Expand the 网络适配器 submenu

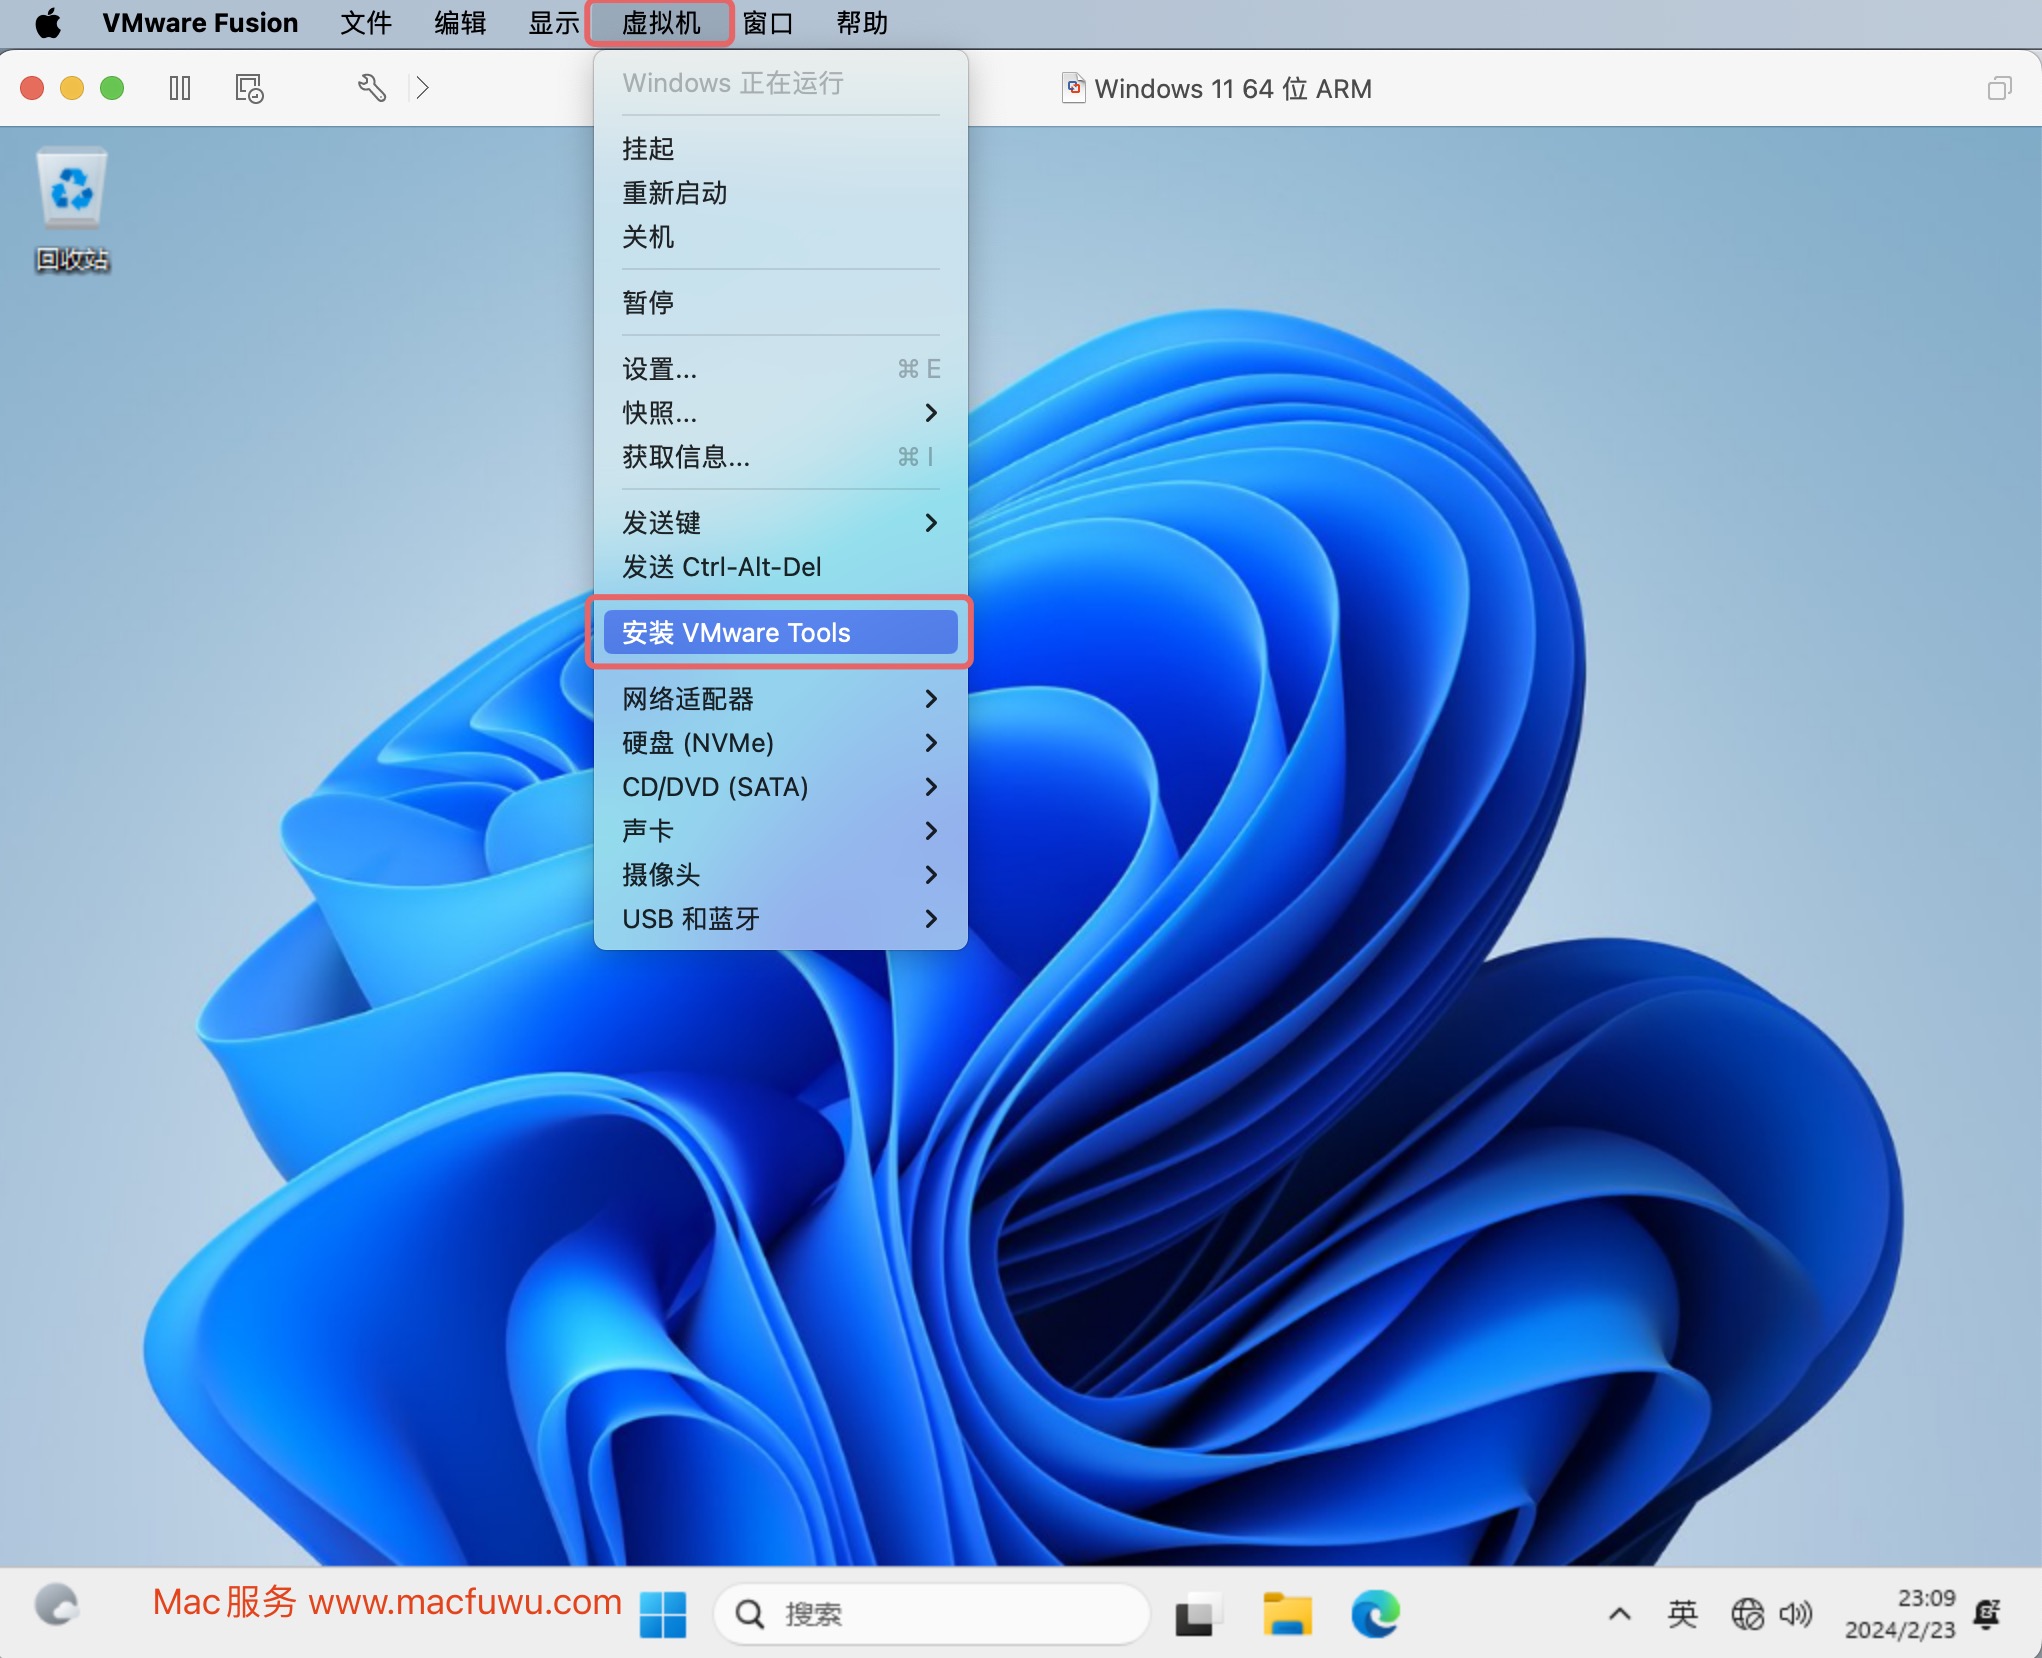pyautogui.click(x=780, y=699)
